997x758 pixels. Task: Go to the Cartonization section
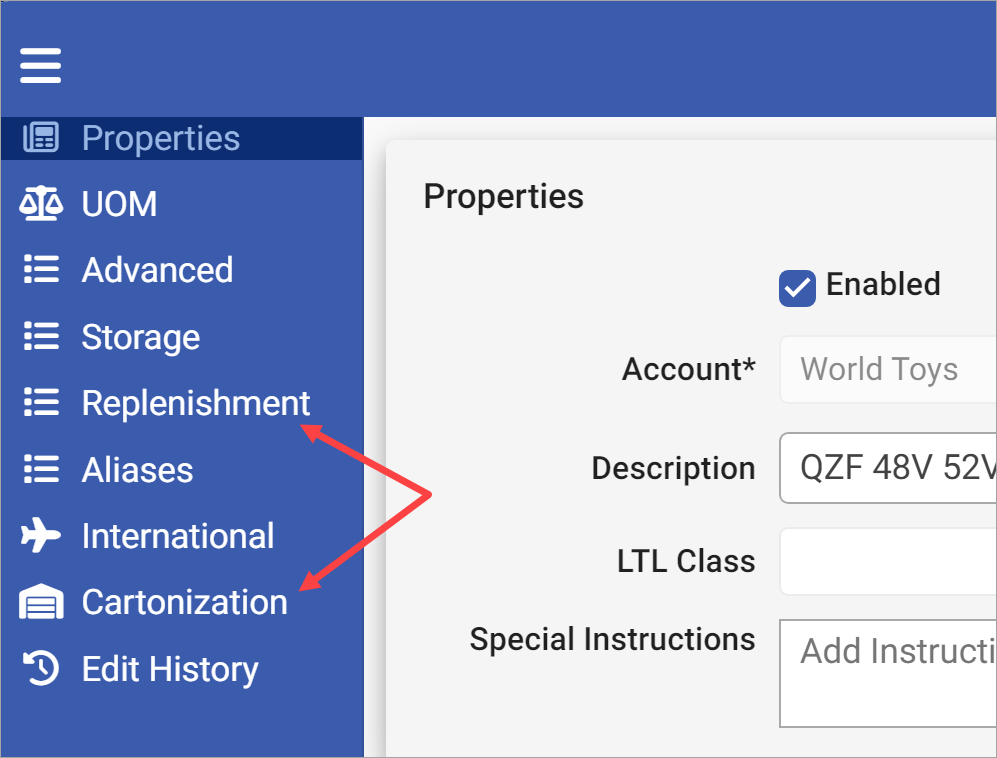(184, 602)
